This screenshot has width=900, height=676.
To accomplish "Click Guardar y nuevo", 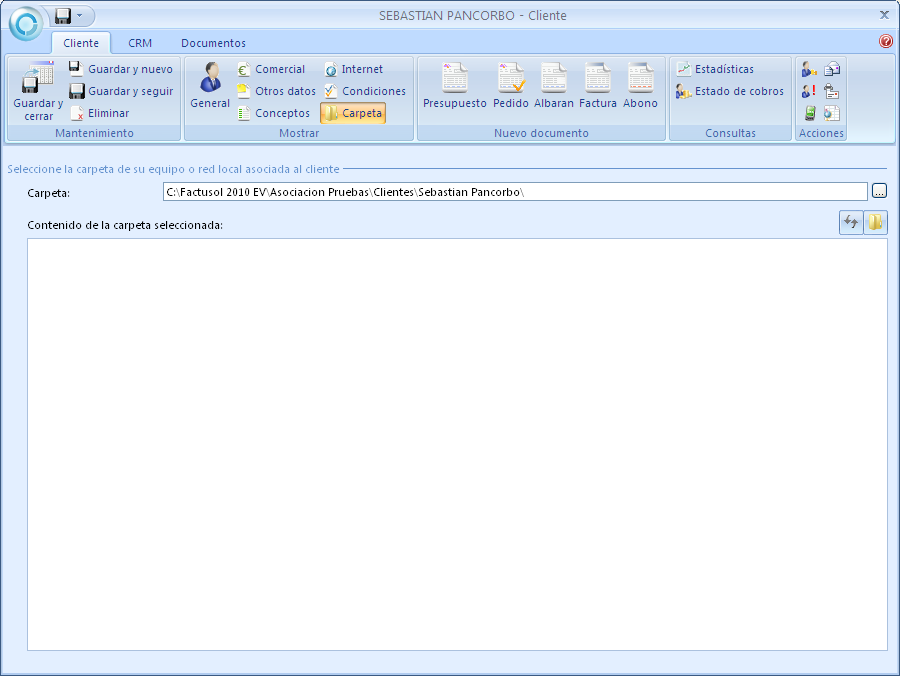I will (x=120, y=69).
